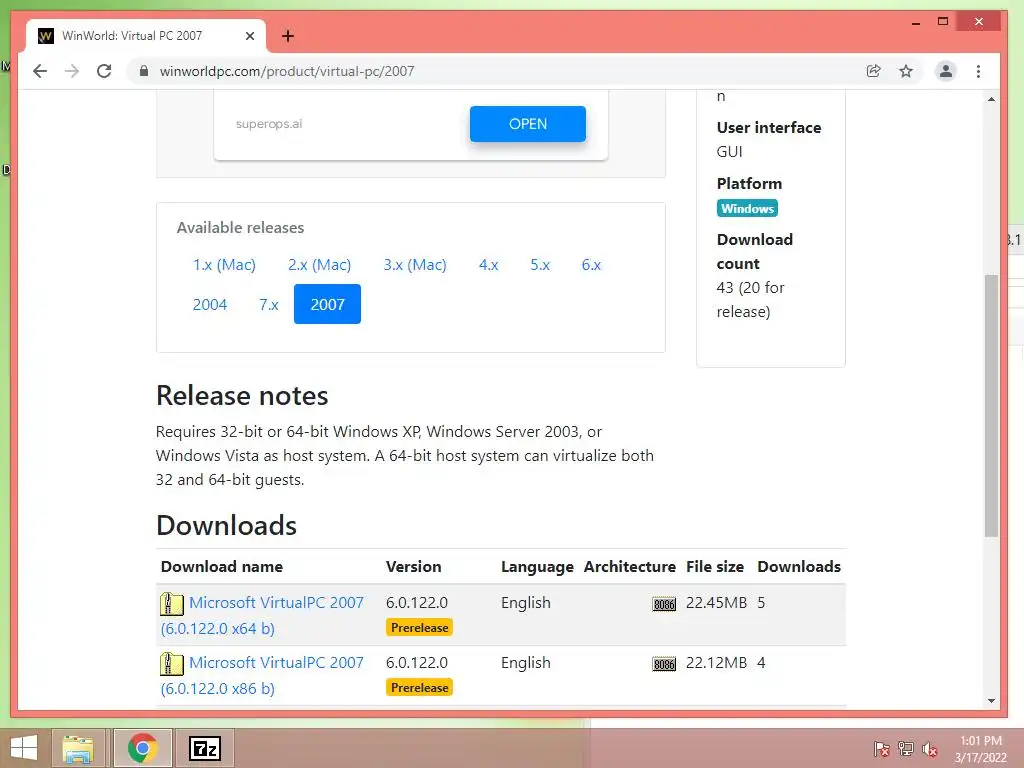Click the Action Center flag tray icon

(x=882, y=749)
